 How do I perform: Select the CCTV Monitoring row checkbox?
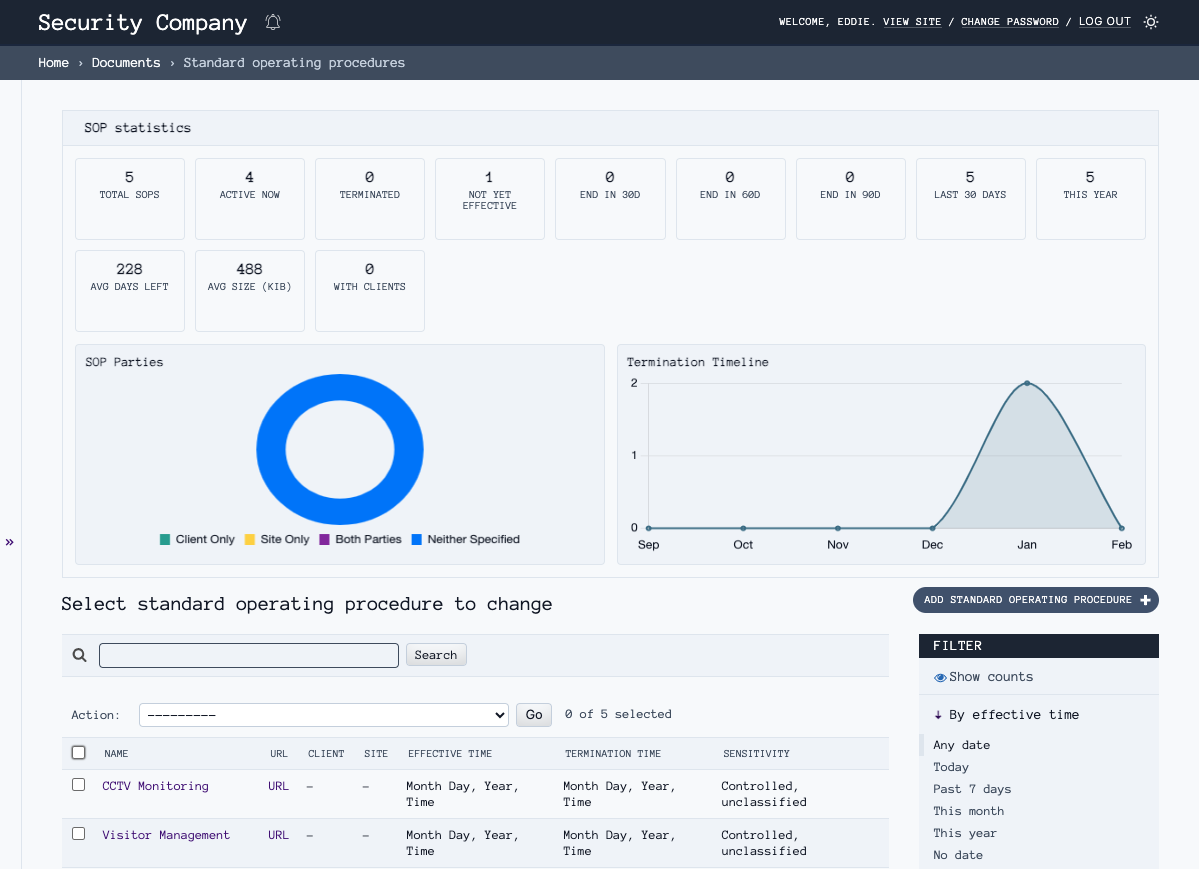click(79, 785)
